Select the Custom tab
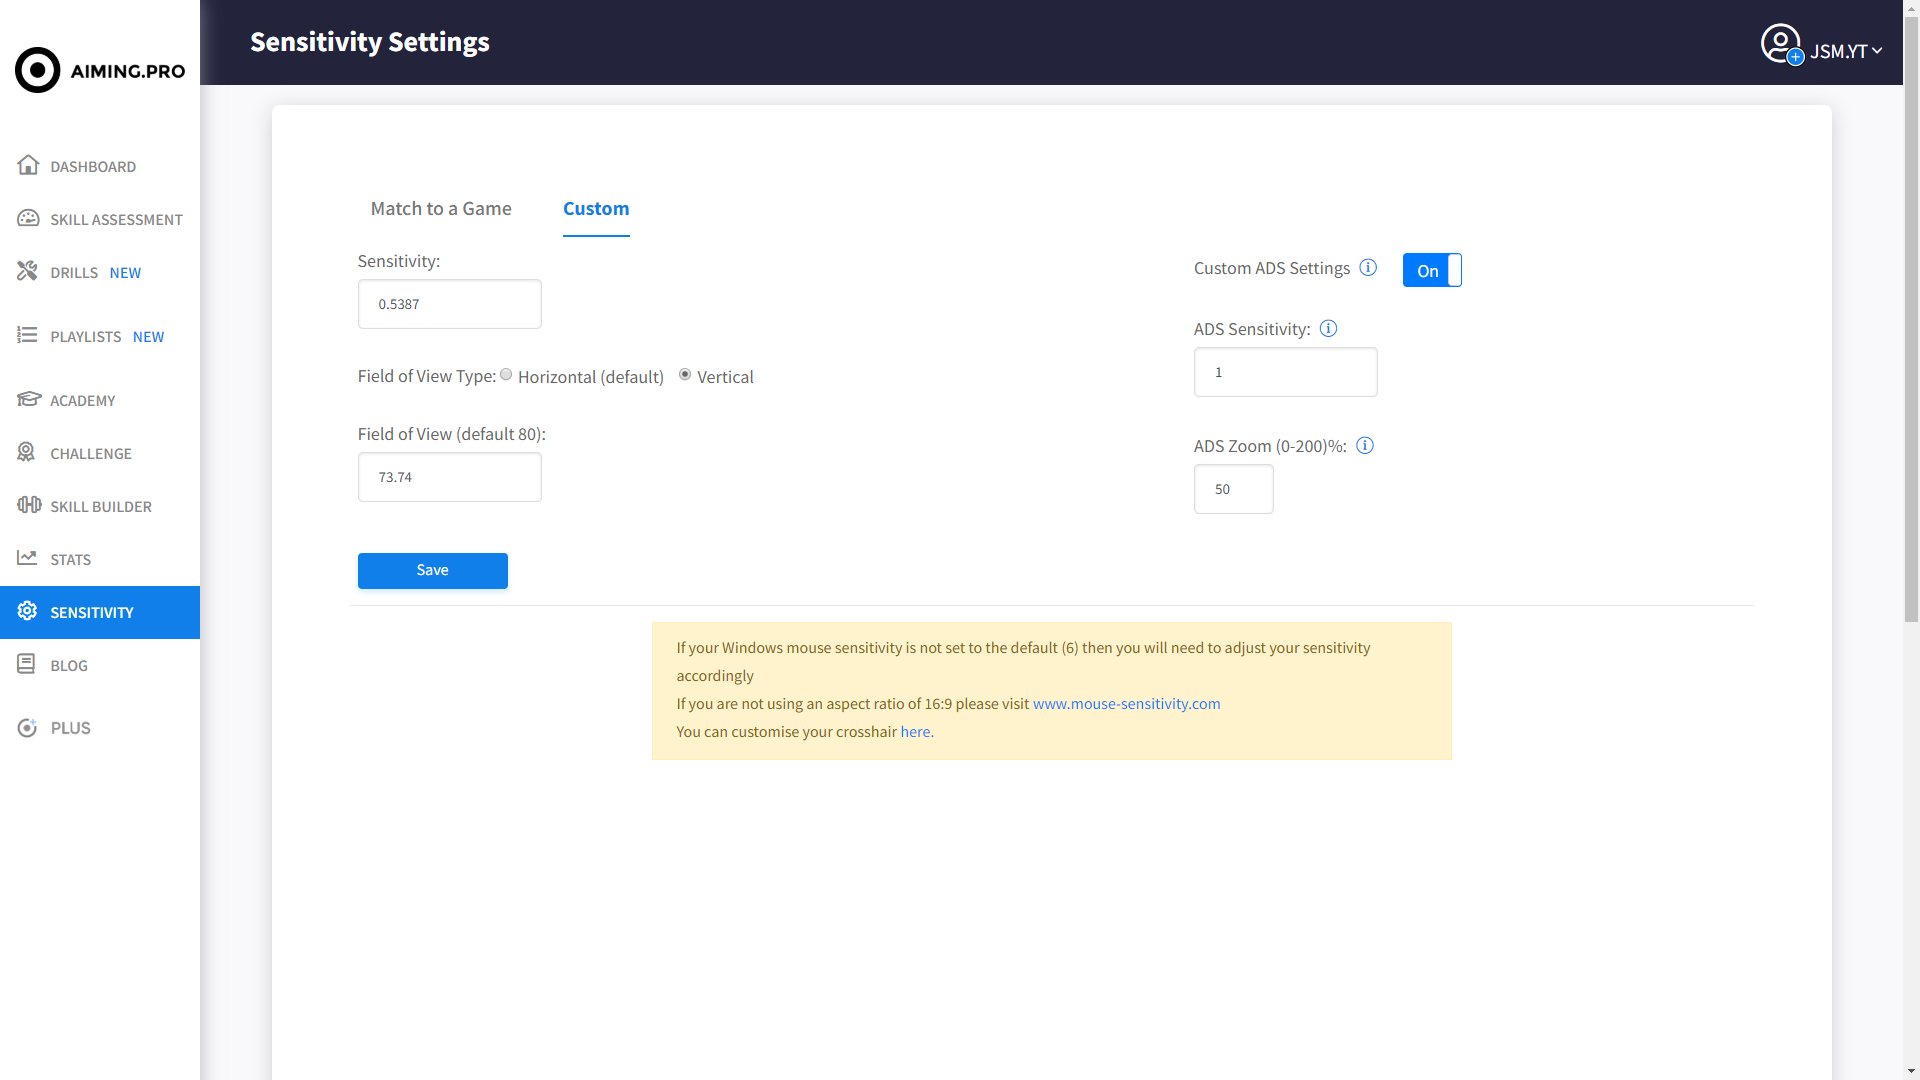 coord(596,208)
